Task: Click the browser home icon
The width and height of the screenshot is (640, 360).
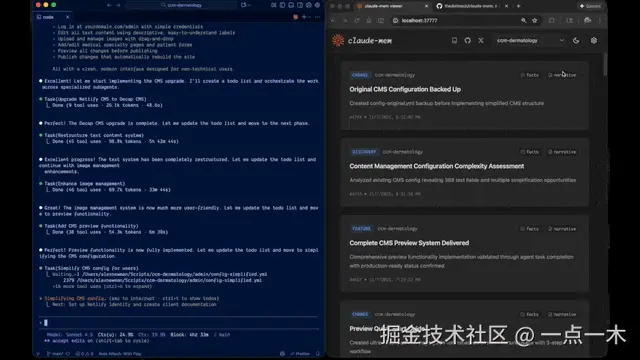Action: (x=369, y=20)
